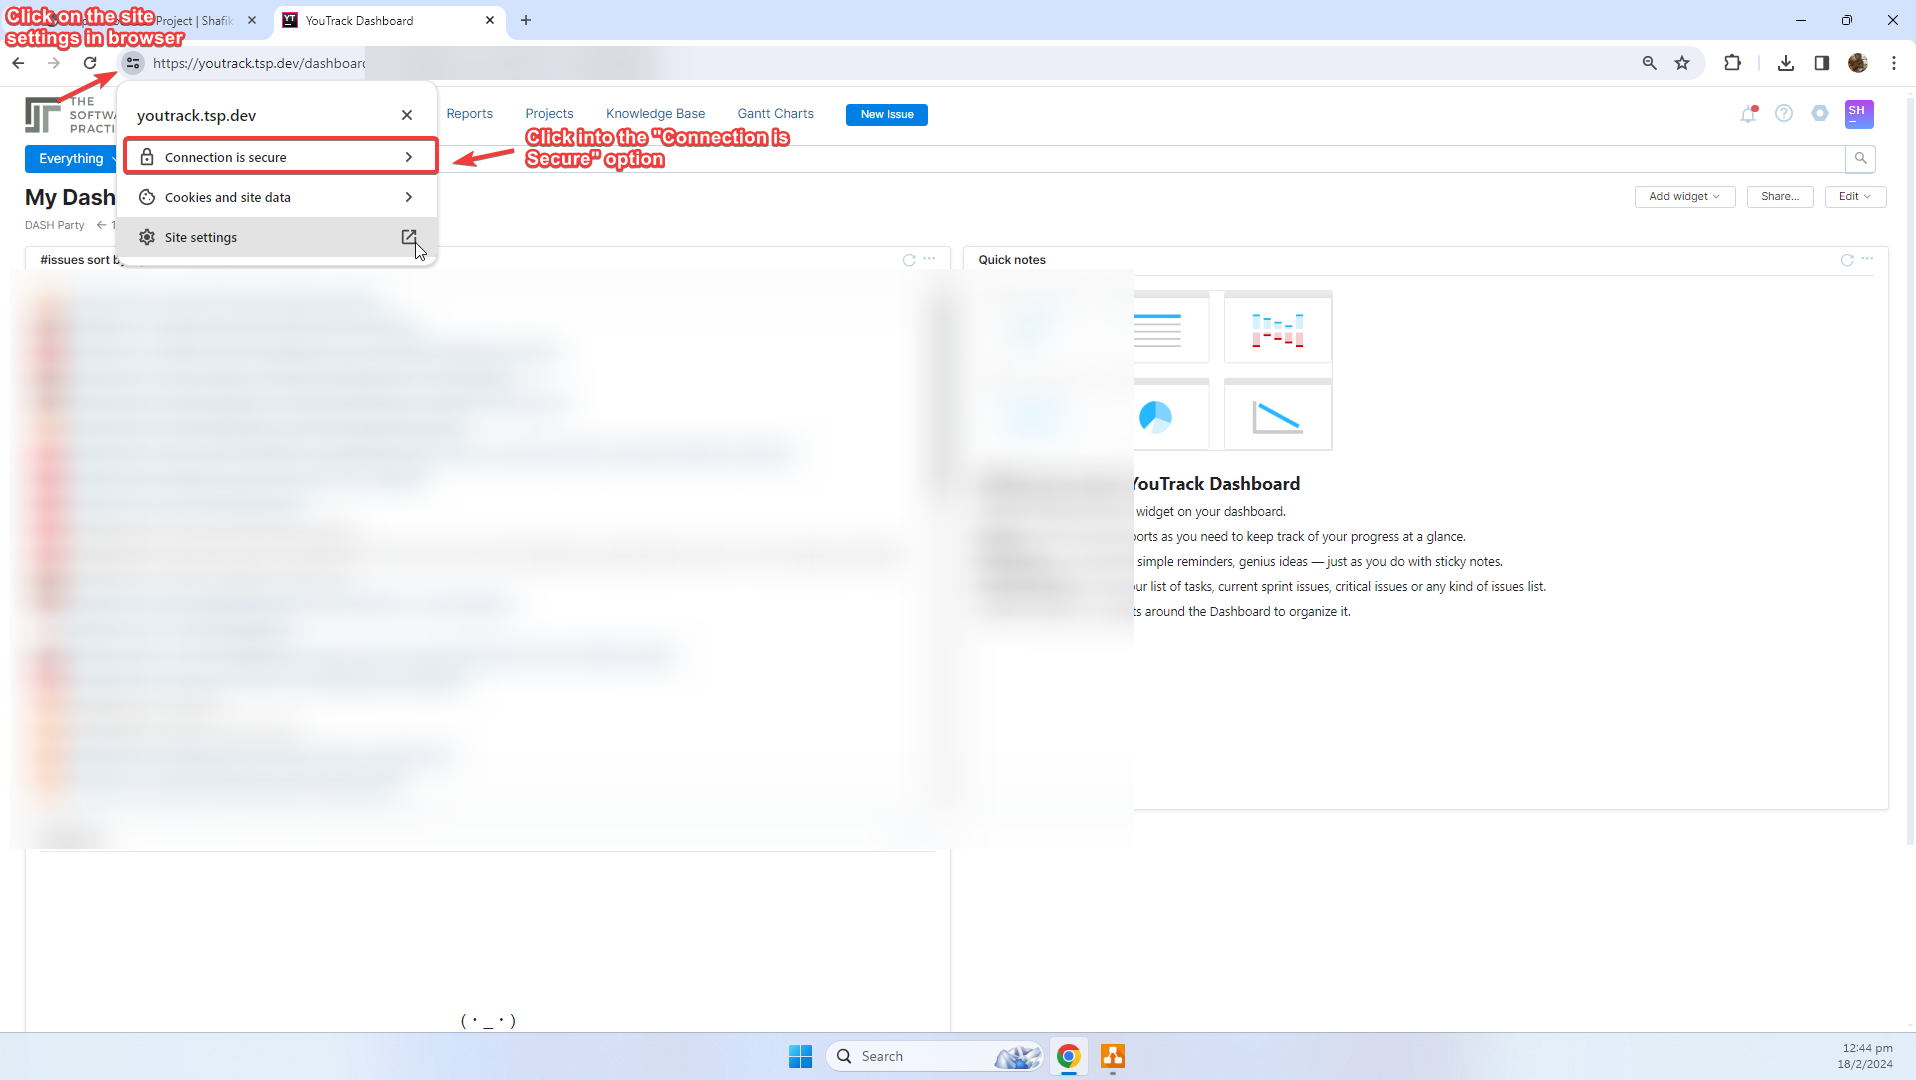The width and height of the screenshot is (1916, 1080).
Task: Open the YouTrack help question mark icon
Action: [1784, 114]
